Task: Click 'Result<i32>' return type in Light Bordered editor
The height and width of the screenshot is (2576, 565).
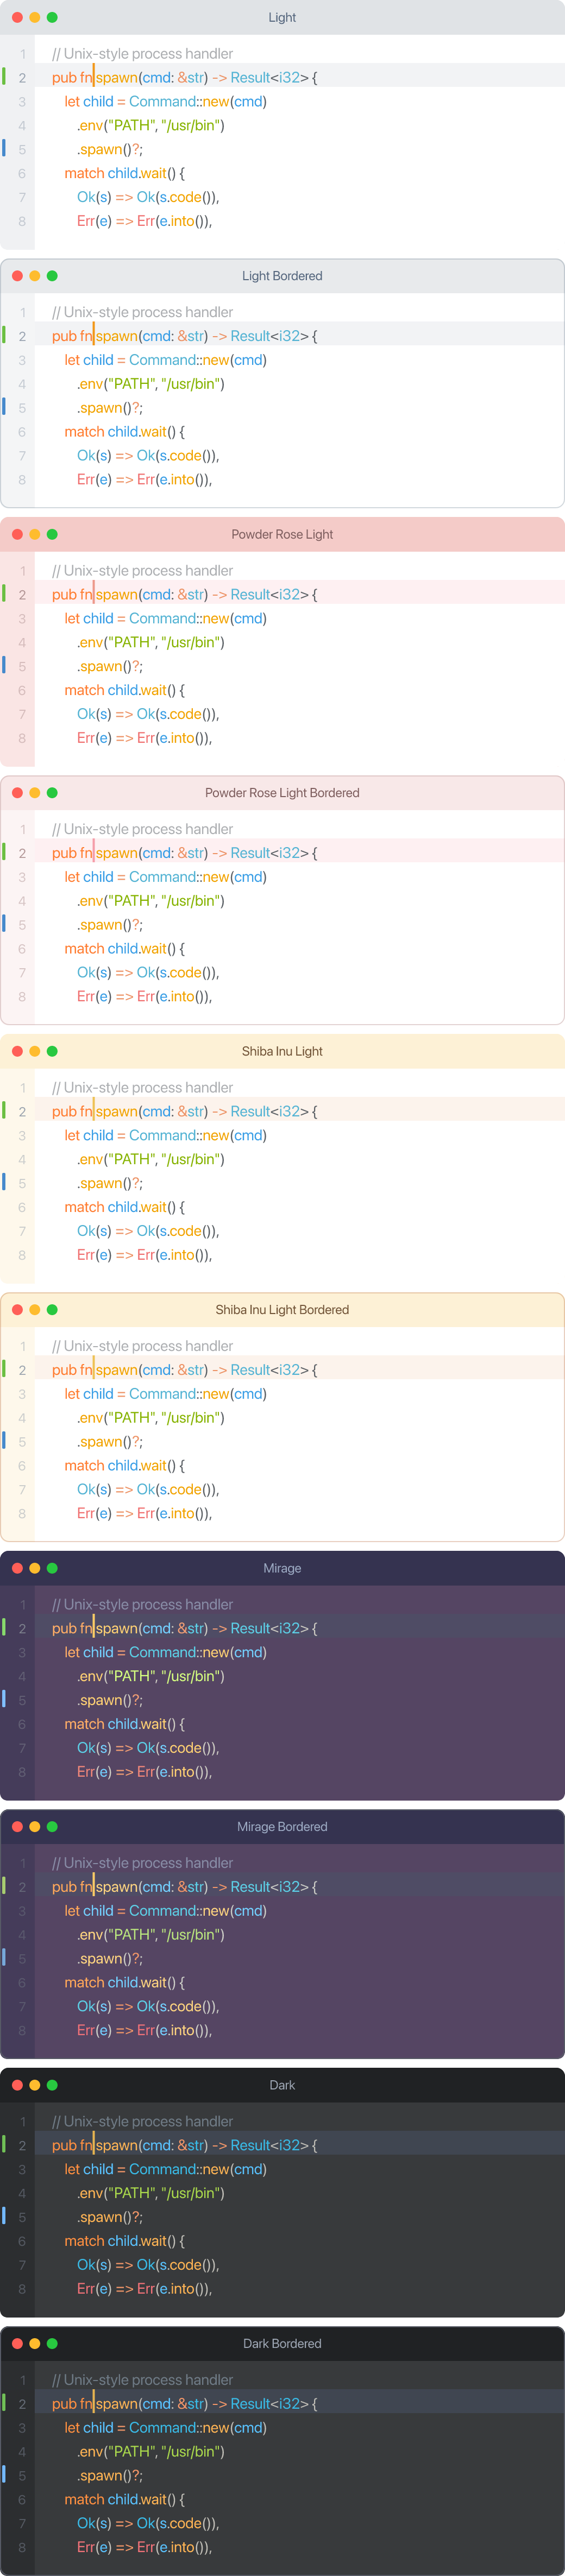Action: [x=269, y=336]
